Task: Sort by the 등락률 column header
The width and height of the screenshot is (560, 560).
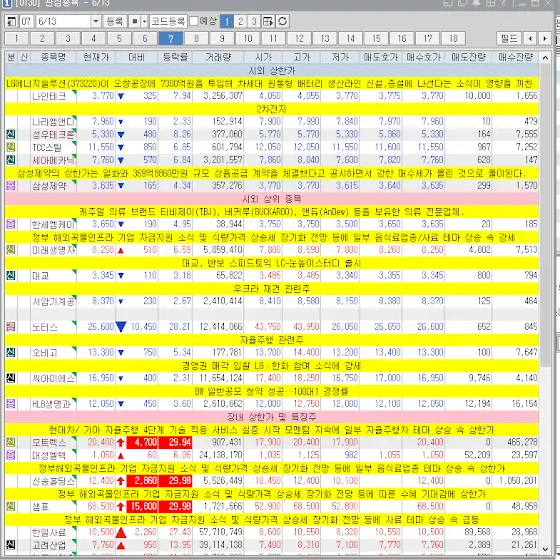Action: 175,57
